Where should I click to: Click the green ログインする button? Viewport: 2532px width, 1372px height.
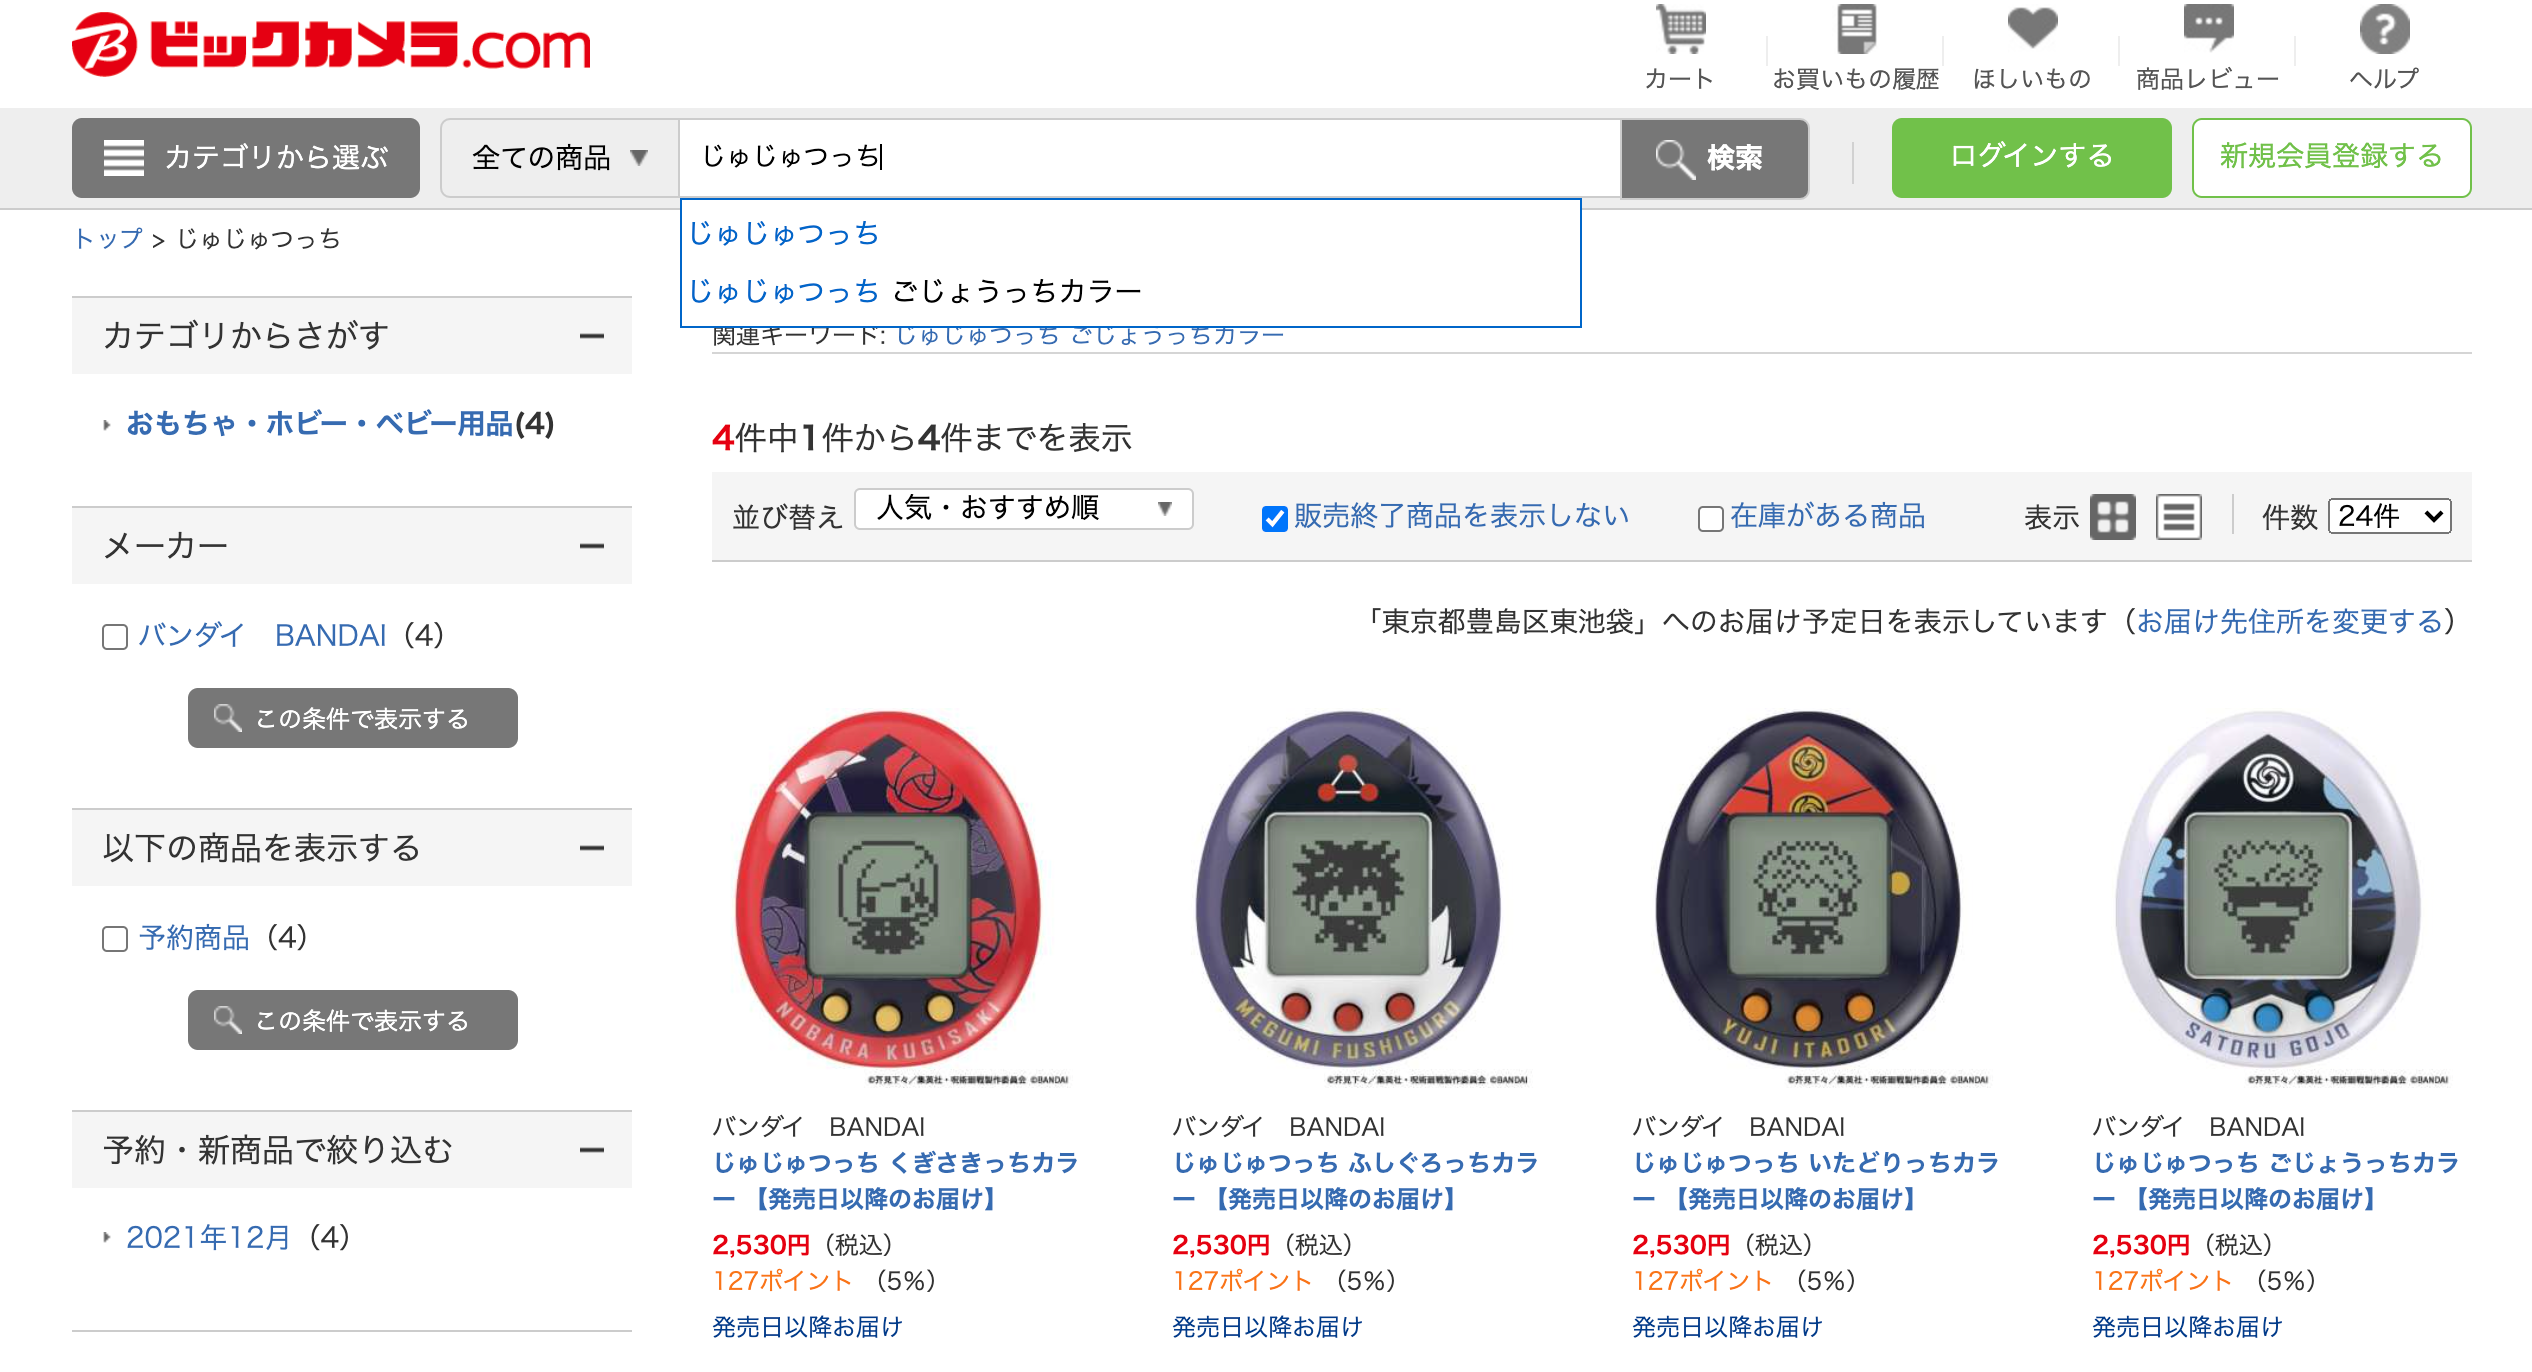click(2031, 157)
